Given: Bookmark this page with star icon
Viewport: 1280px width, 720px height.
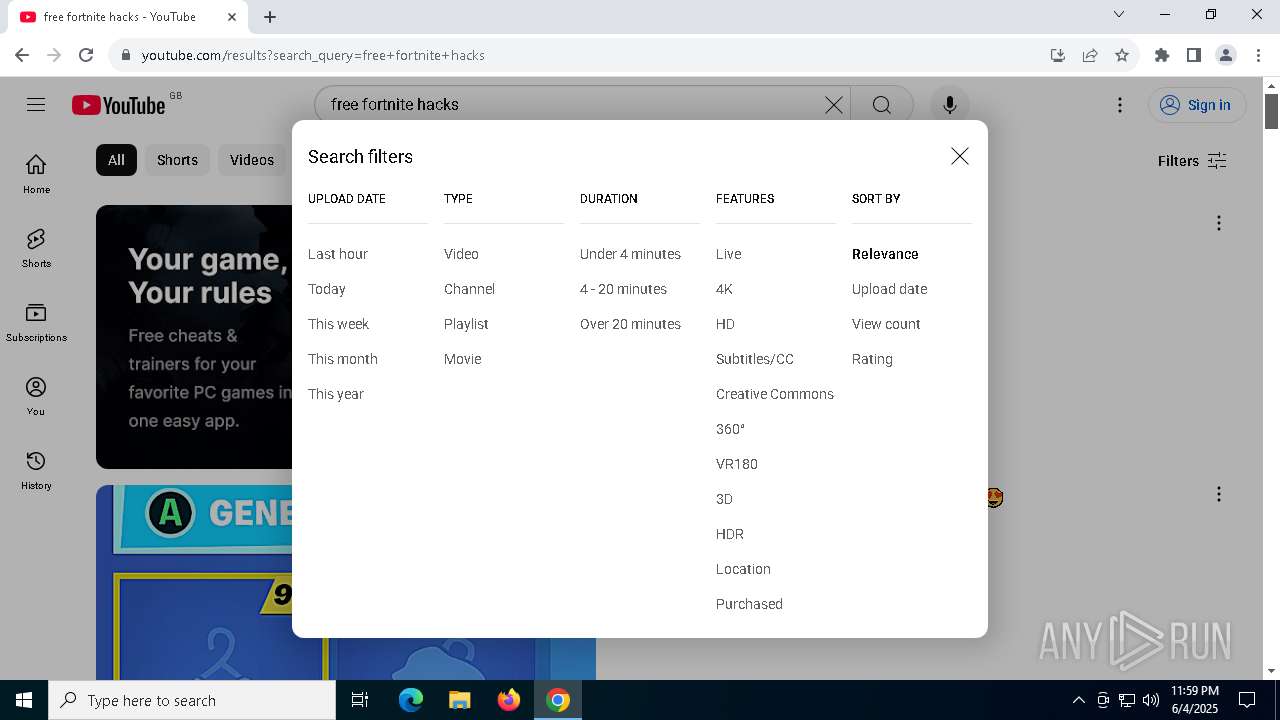Looking at the screenshot, I should 1122,55.
